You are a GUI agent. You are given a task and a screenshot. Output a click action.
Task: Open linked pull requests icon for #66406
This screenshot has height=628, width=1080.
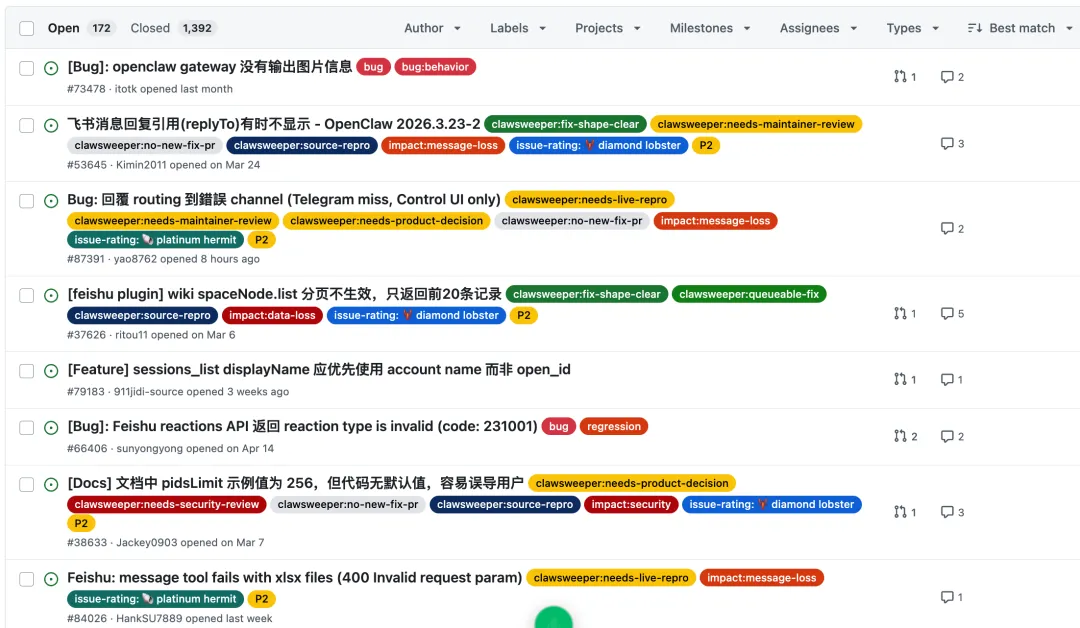click(900, 436)
